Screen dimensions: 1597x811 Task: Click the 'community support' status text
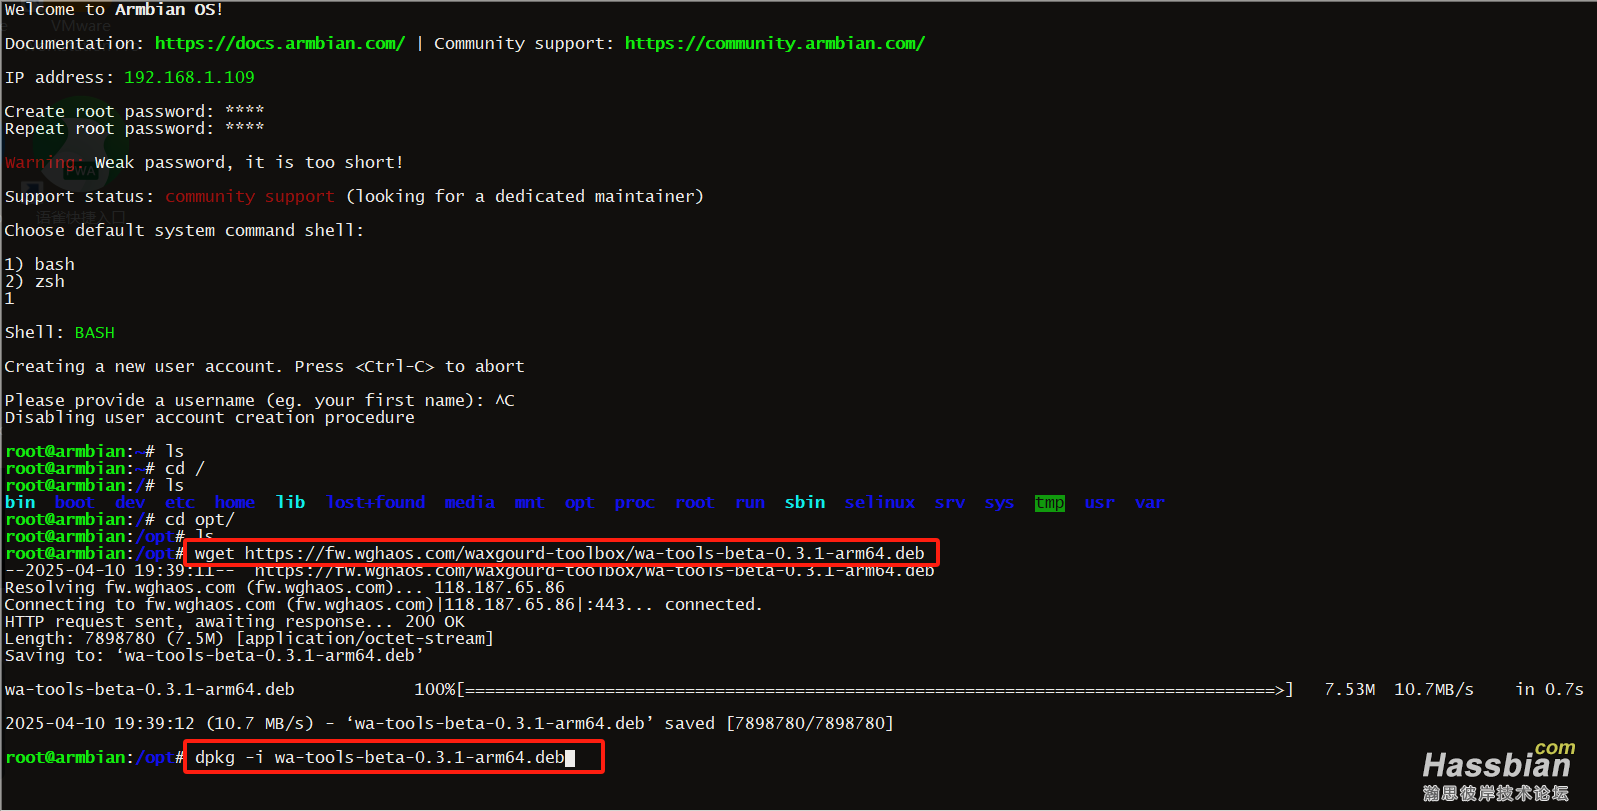click(x=250, y=196)
